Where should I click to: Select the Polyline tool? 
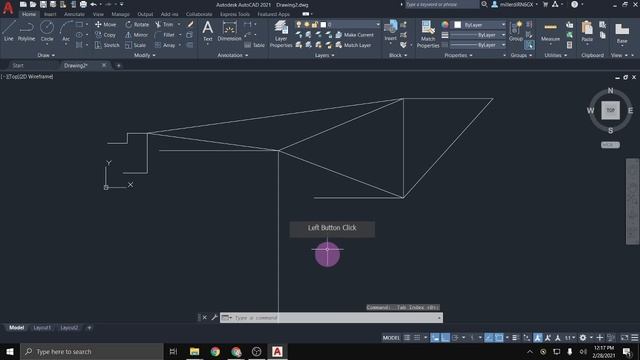click(x=27, y=31)
